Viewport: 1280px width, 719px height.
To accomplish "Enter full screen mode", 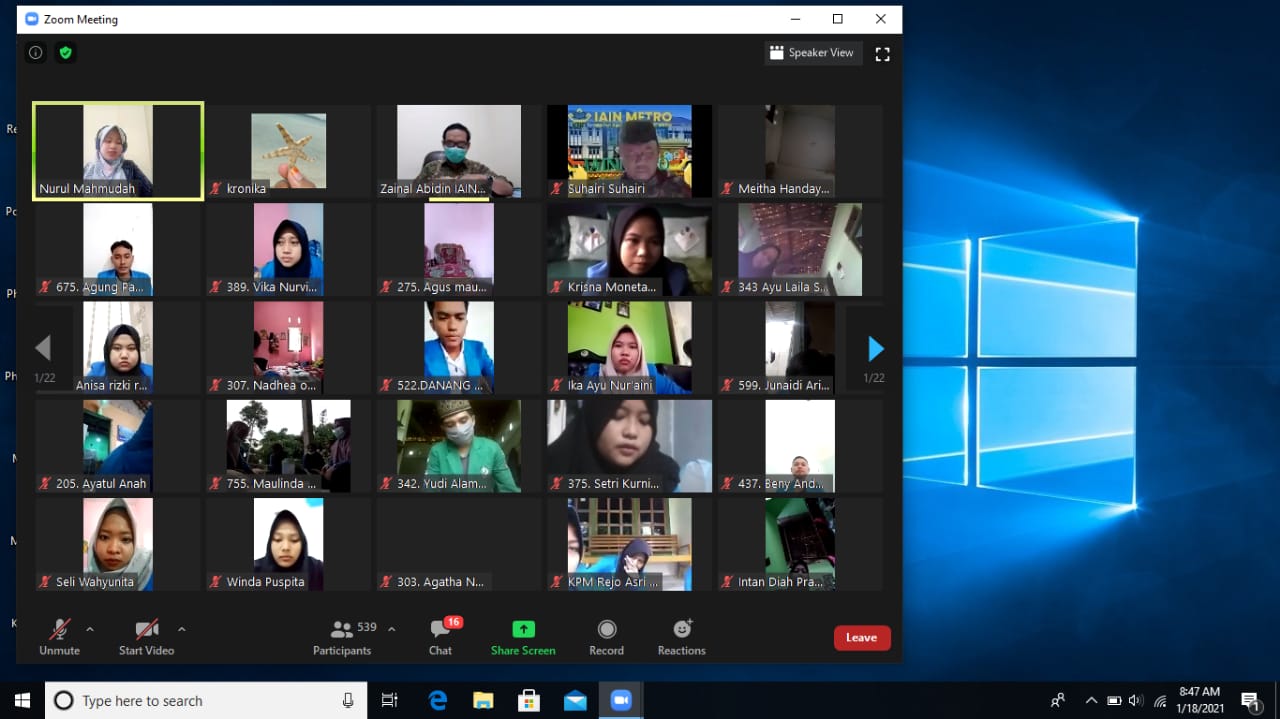I will click(x=882, y=54).
